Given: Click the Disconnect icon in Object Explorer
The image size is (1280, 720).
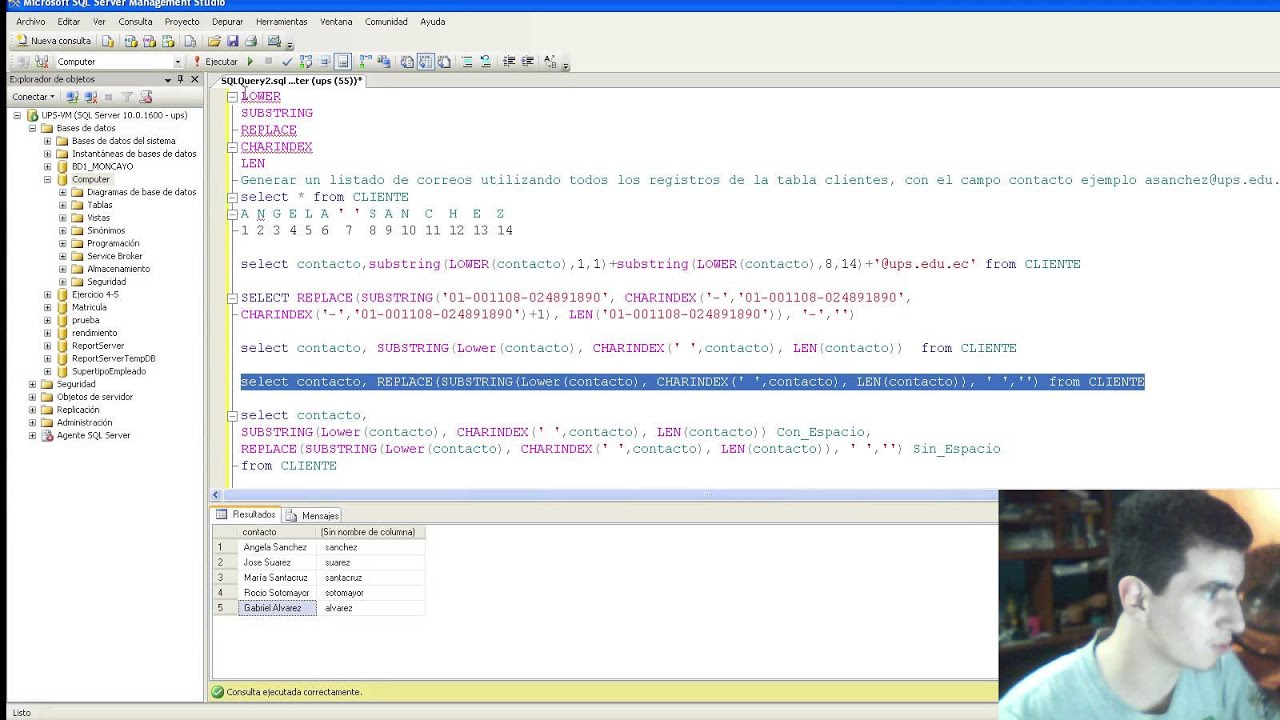Looking at the screenshot, I should [90, 97].
